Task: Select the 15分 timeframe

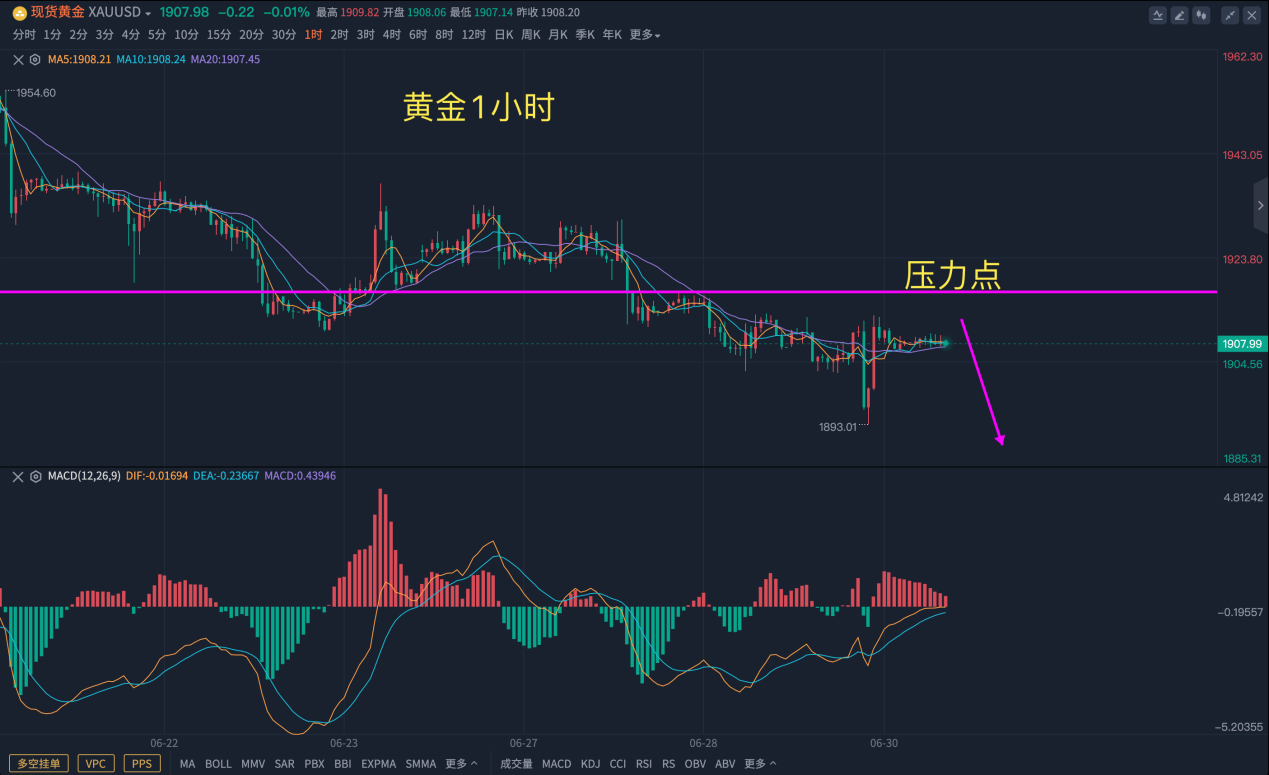Action: (x=219, y=35)
